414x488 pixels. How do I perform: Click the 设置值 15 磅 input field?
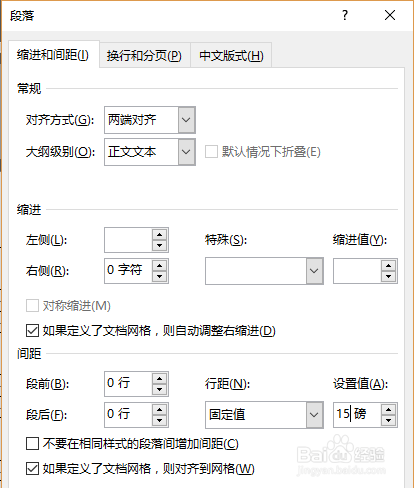coord(357,414)
